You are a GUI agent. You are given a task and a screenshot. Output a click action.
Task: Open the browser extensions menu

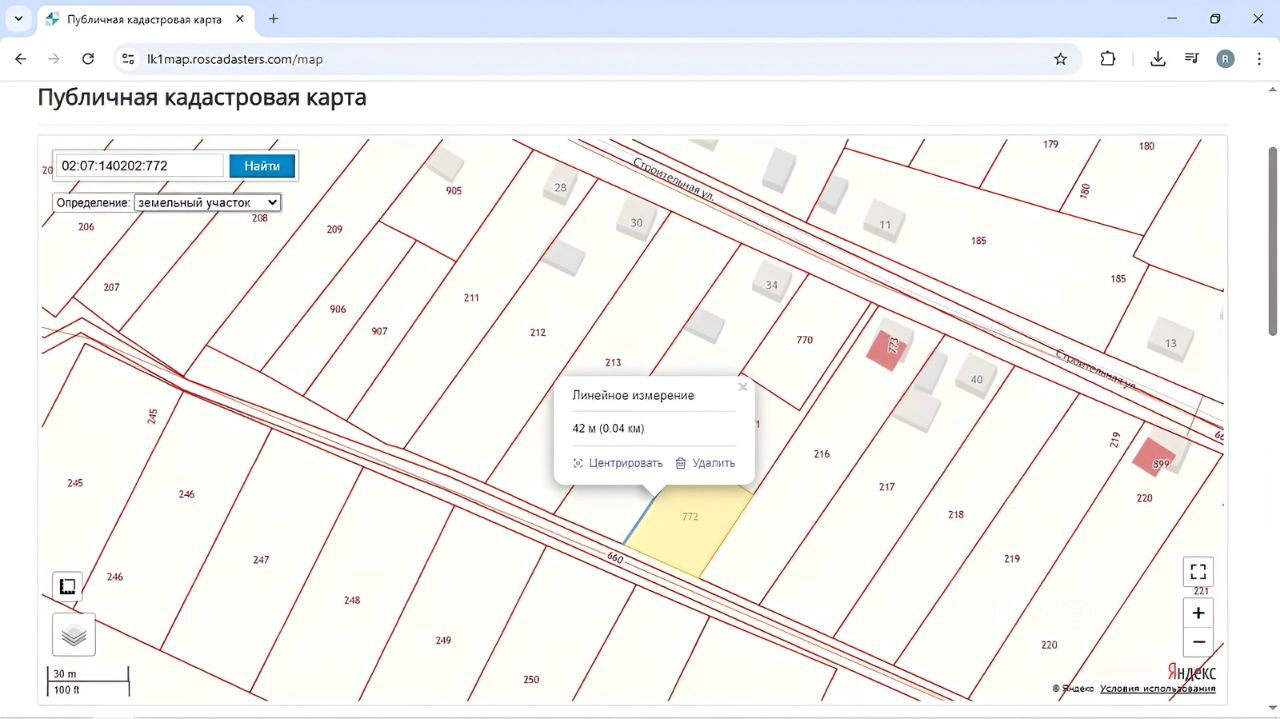pyautogui.click(x=1108, y=59)
